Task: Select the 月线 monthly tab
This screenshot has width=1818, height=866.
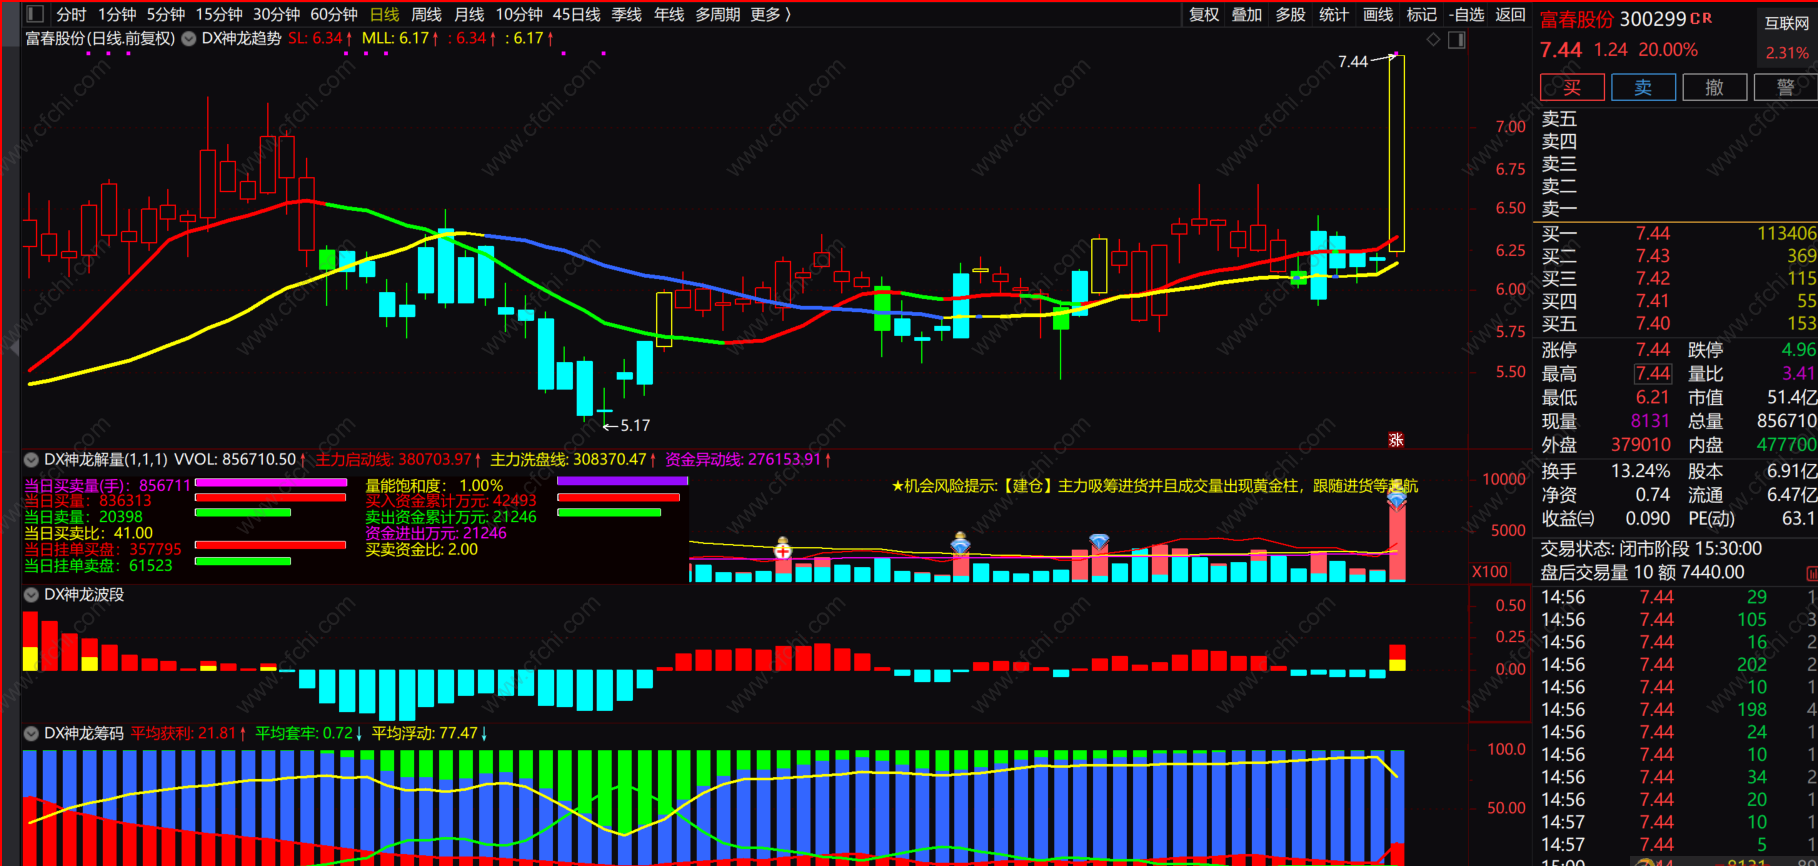Action: (x=469, y=14)
